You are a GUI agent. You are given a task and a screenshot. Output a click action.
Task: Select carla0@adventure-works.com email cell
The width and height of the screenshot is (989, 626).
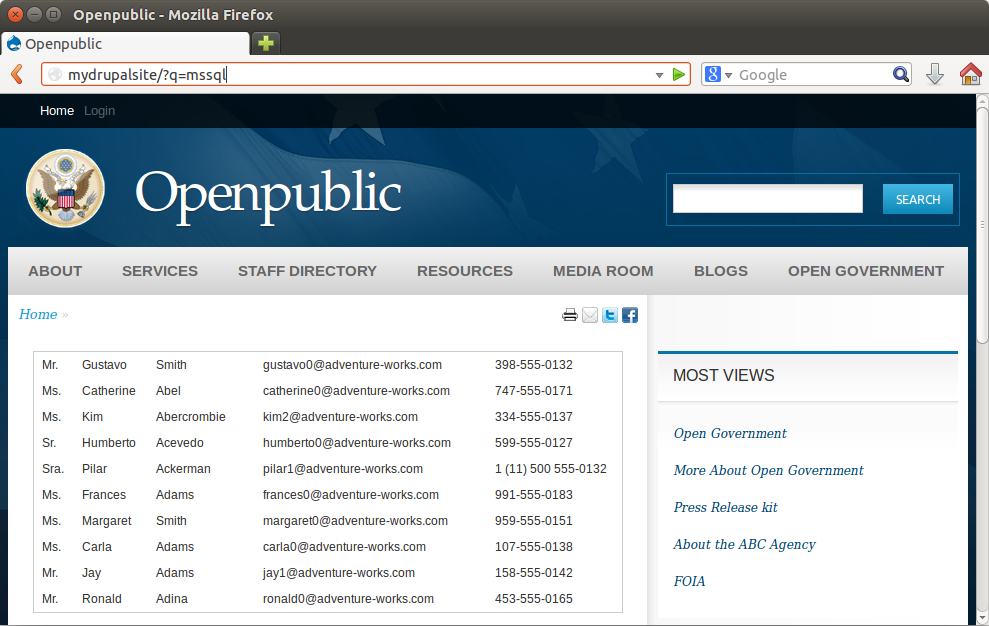point(344,546)
